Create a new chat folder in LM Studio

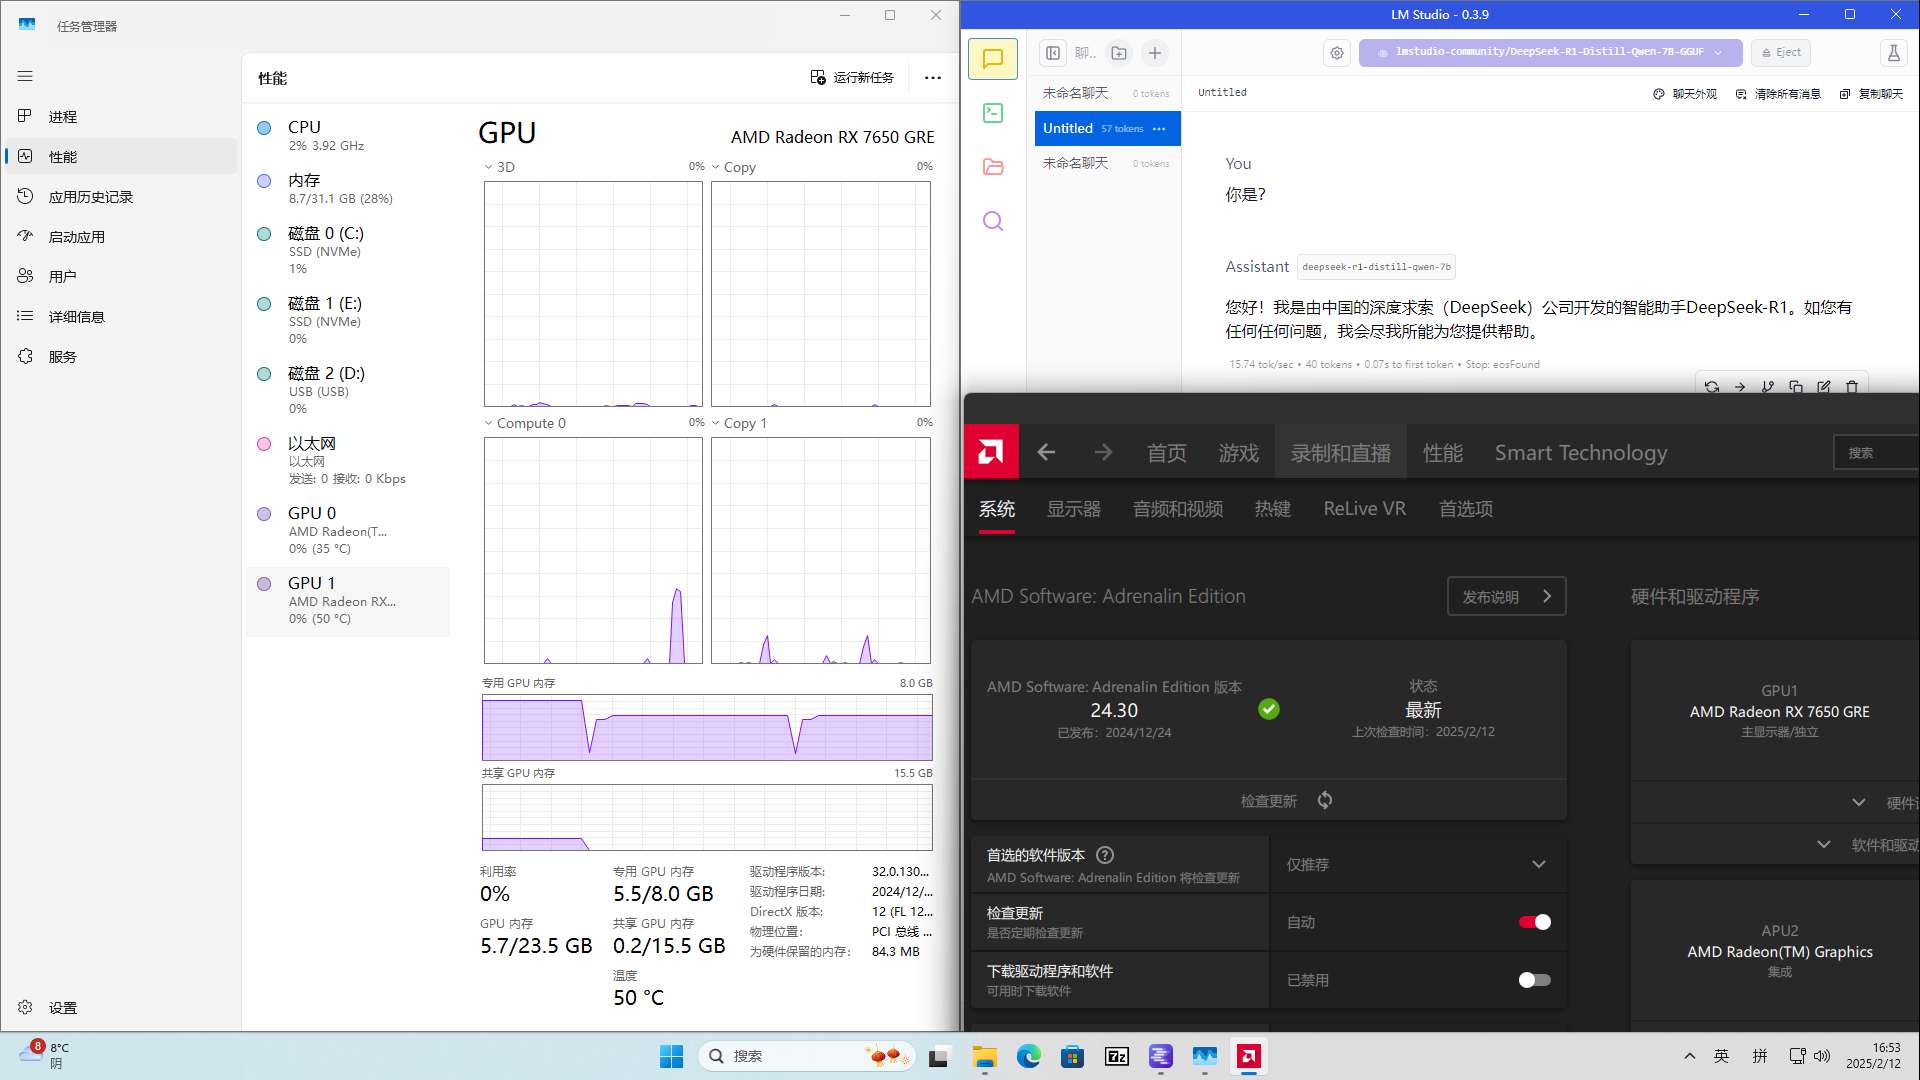tap(1119, 53)
